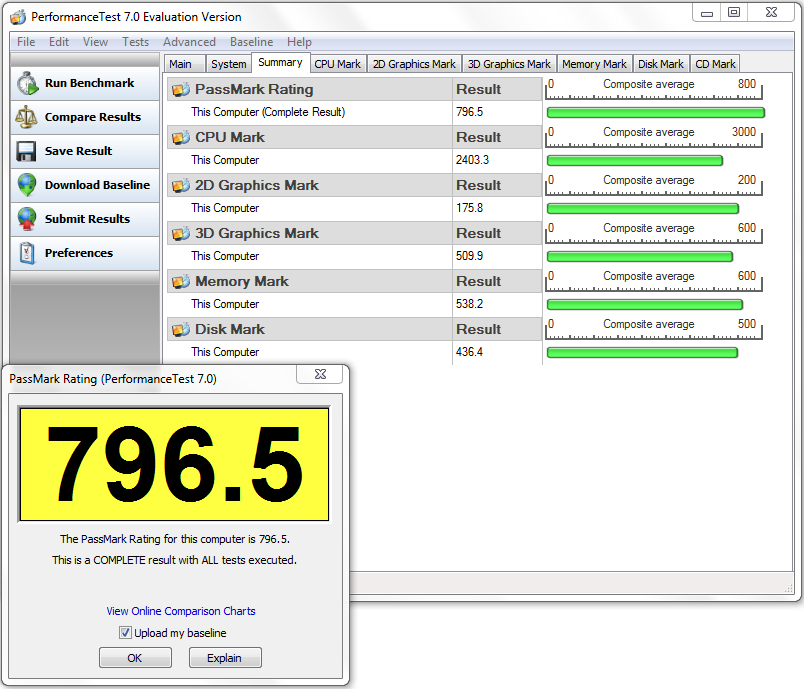Open the Help menu
Image resolution: width=804 pixels, height=689 pixels.
299,42
